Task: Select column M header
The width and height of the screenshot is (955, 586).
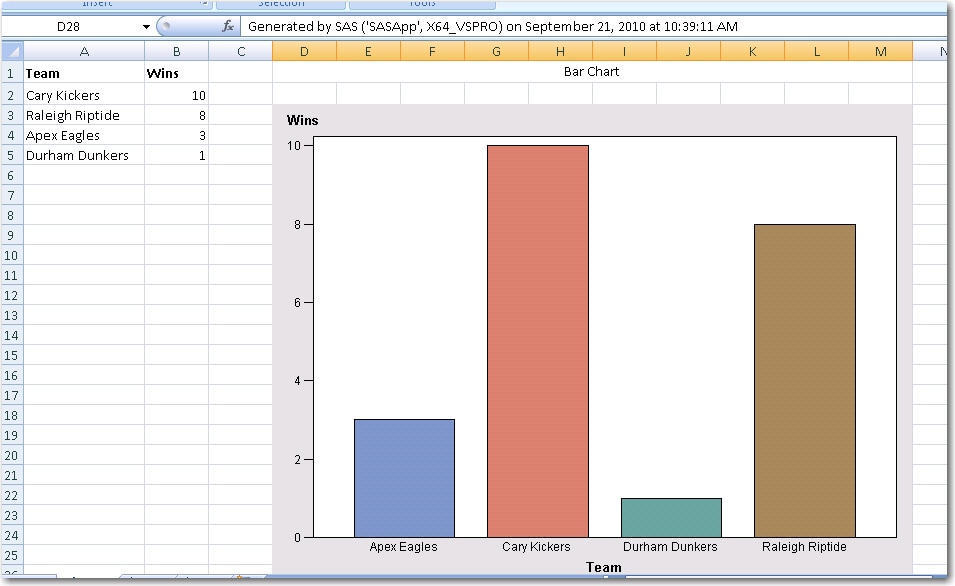Action: pyautogui.click(x=880, y=52)
